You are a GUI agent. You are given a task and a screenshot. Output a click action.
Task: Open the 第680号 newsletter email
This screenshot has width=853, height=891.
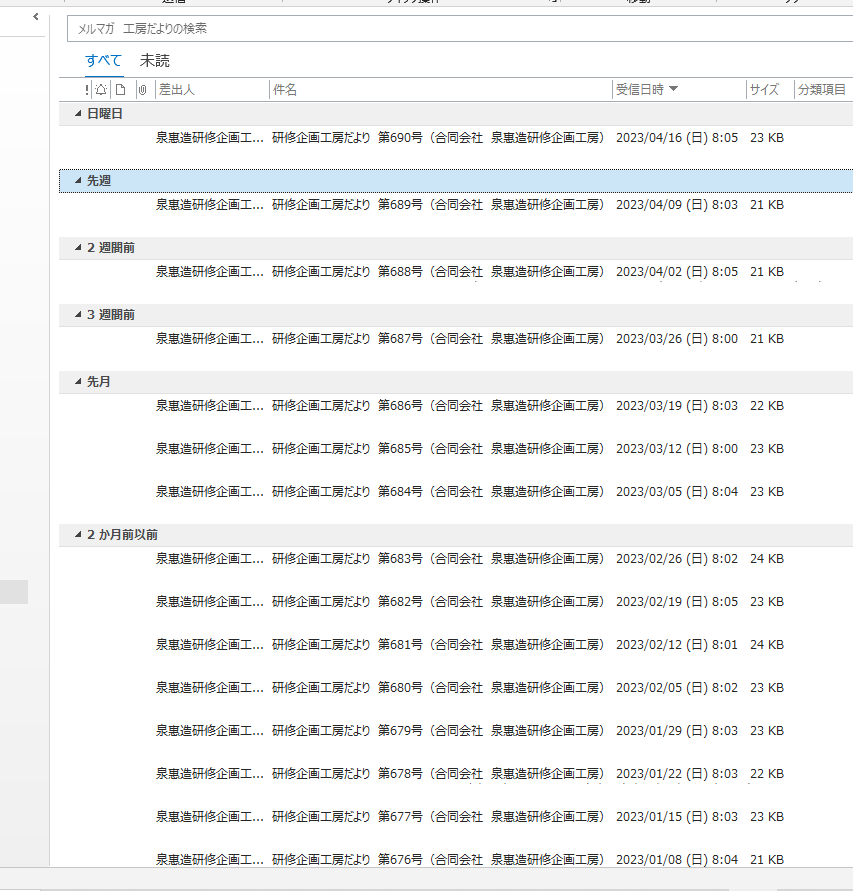pos(456,688)
